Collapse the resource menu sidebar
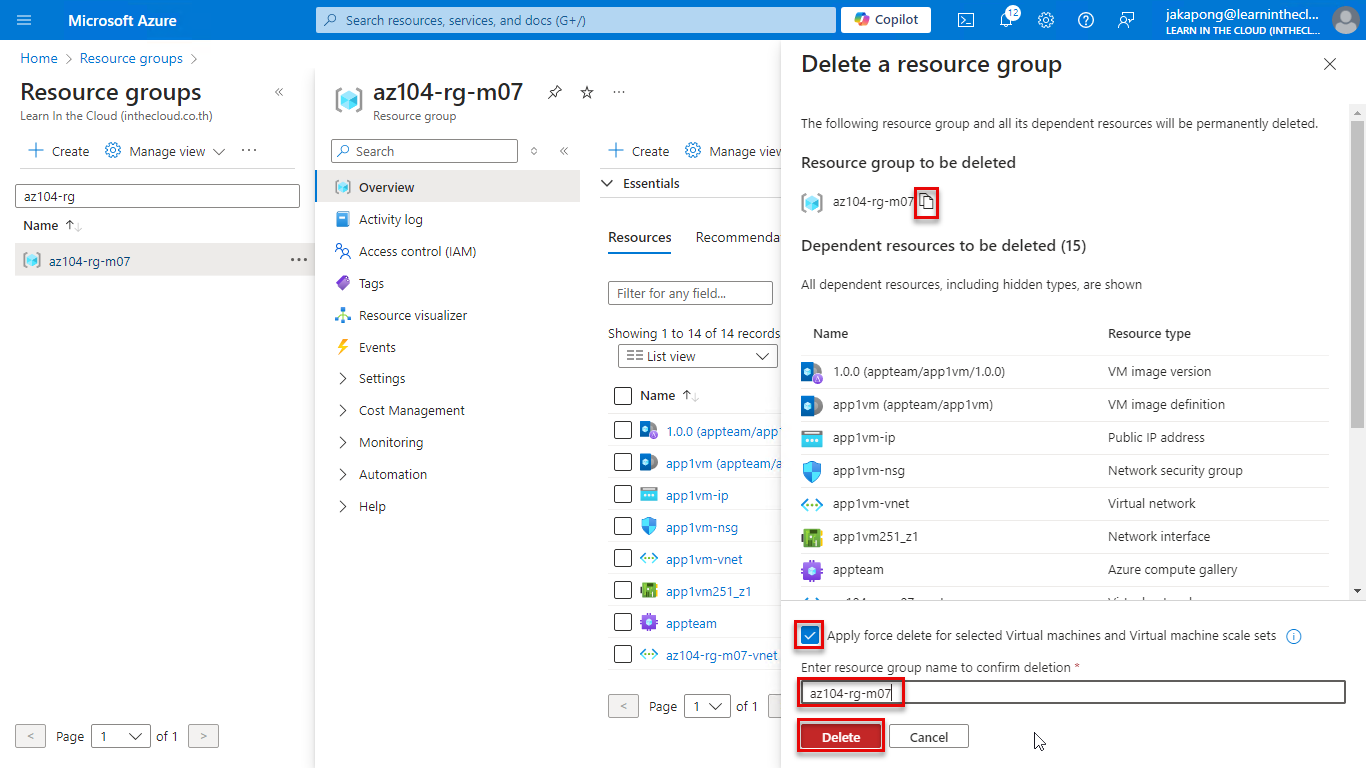 (564, 151)
